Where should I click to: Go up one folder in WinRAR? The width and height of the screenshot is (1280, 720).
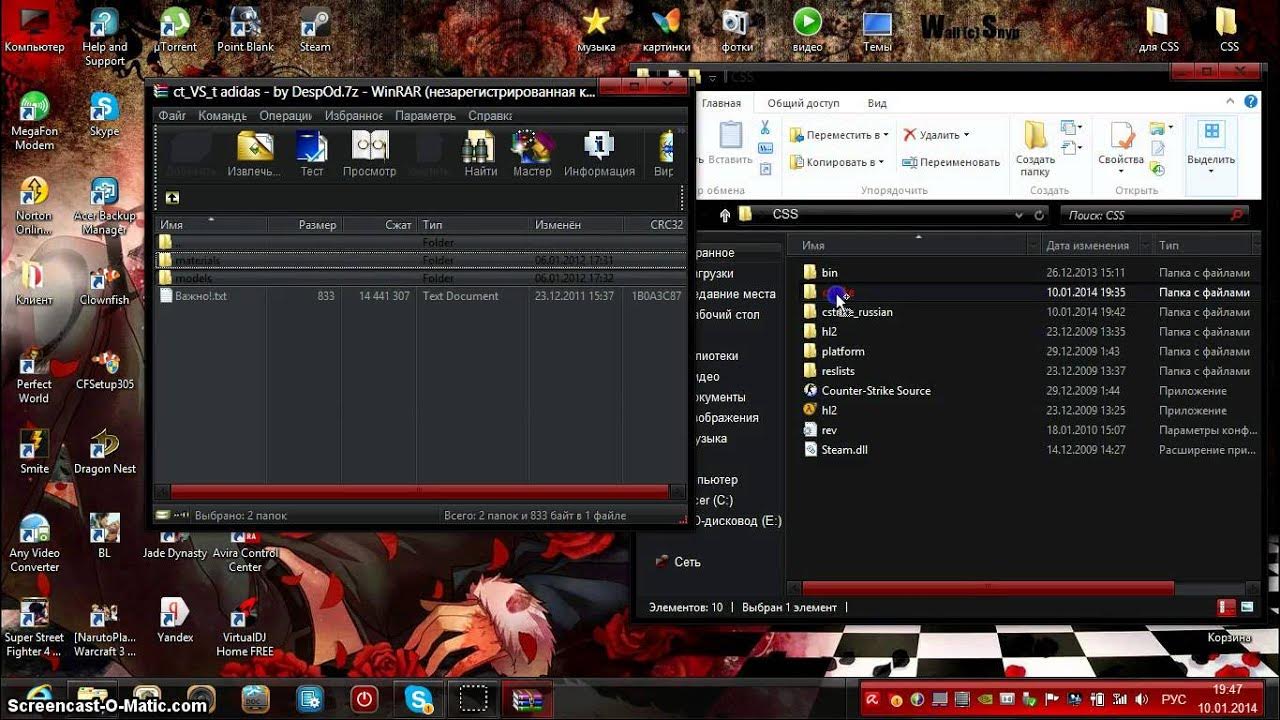(172, 198)
